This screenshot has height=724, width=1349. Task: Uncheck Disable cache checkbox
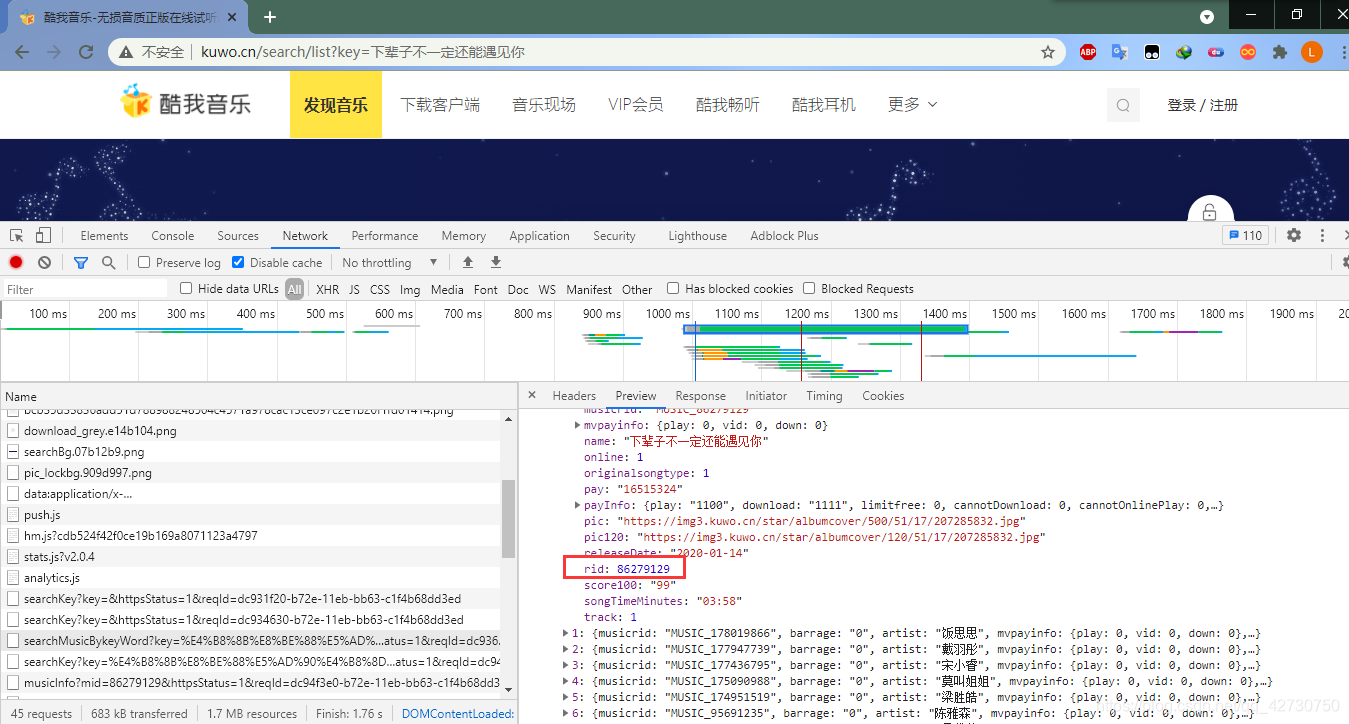click(x=238, y=262)
